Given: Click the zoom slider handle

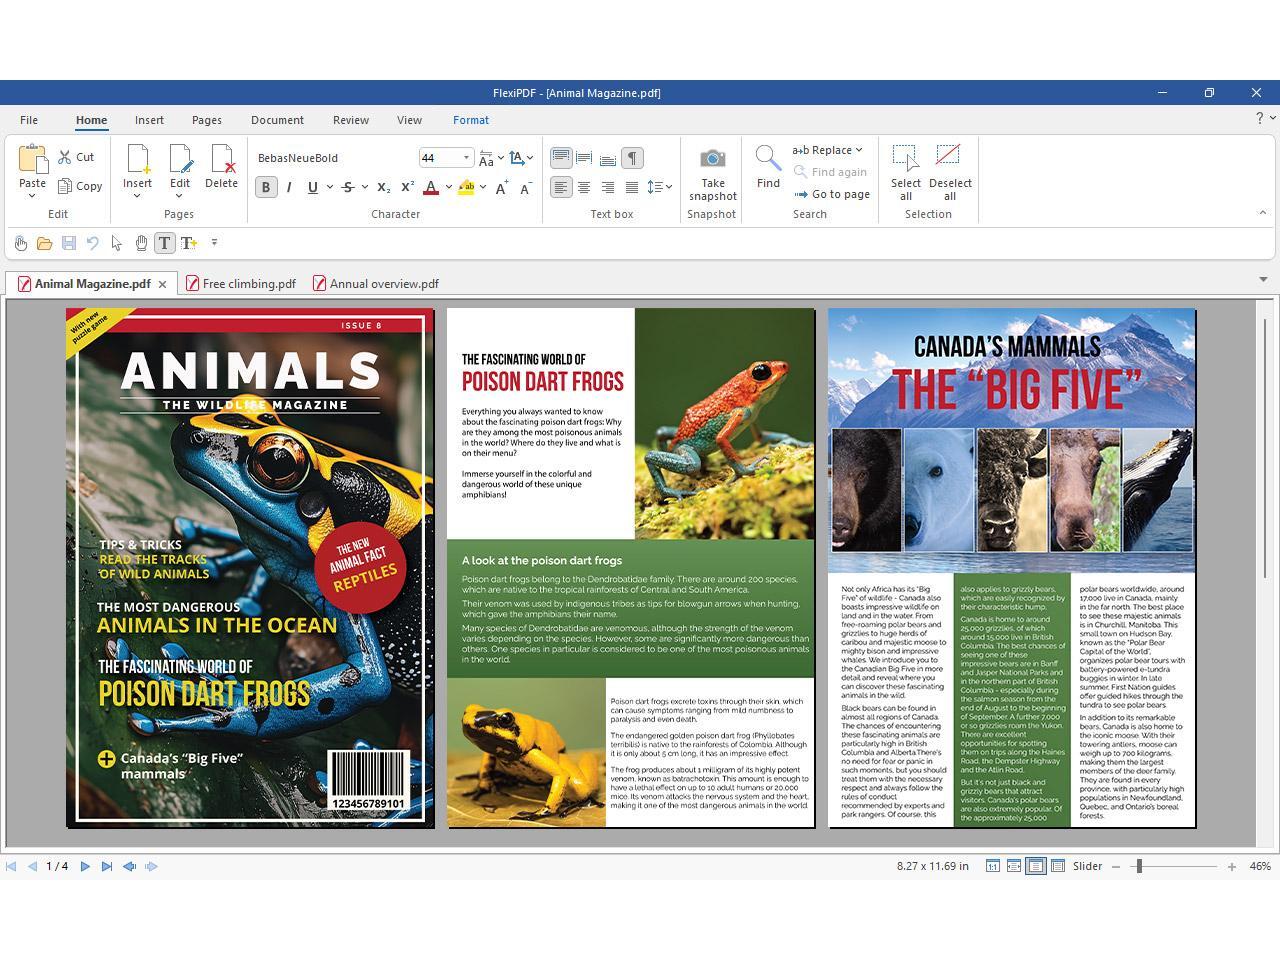Looking at the screenshot, I should click(1138, 866).
